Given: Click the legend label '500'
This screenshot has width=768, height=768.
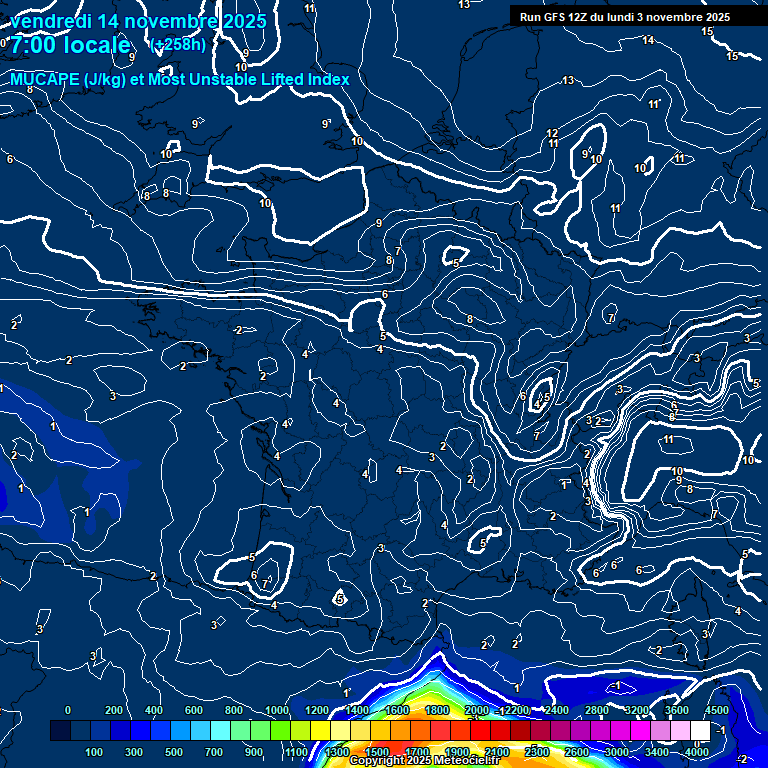Looking at the screenshot, I should point(173,752).
